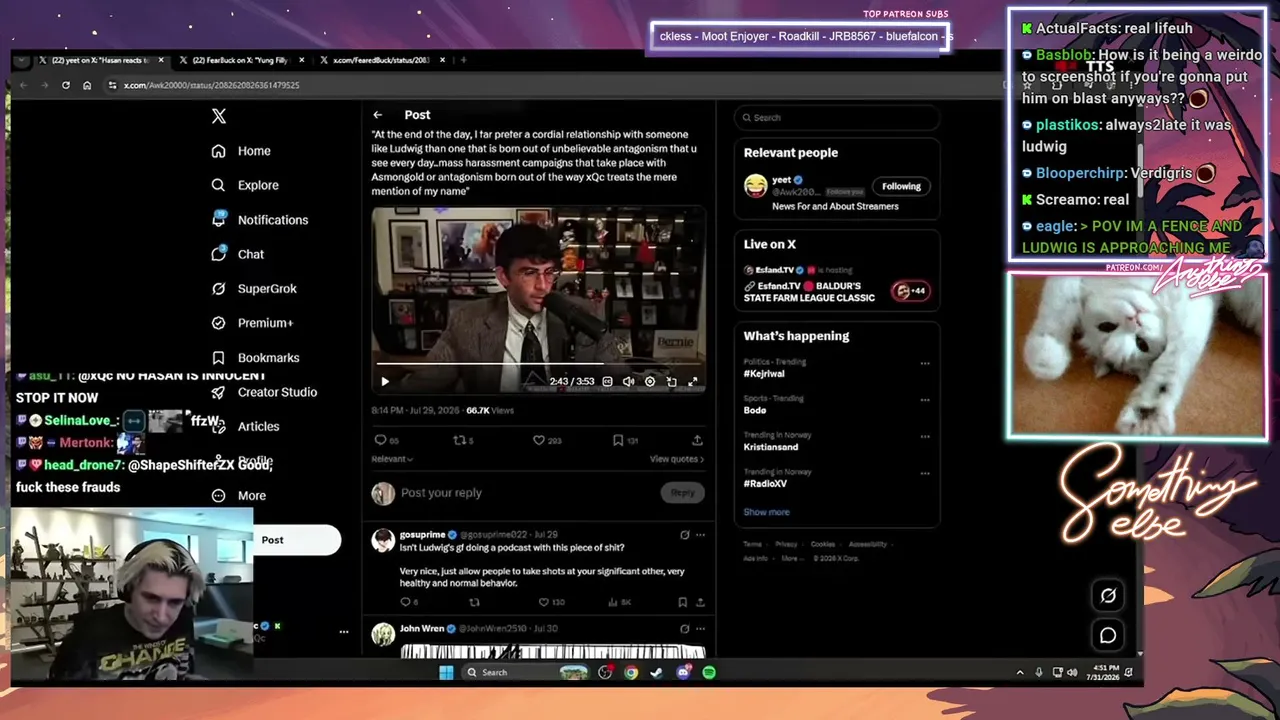Enter video fullscreen mode
1280x720 pixels.
693,381
